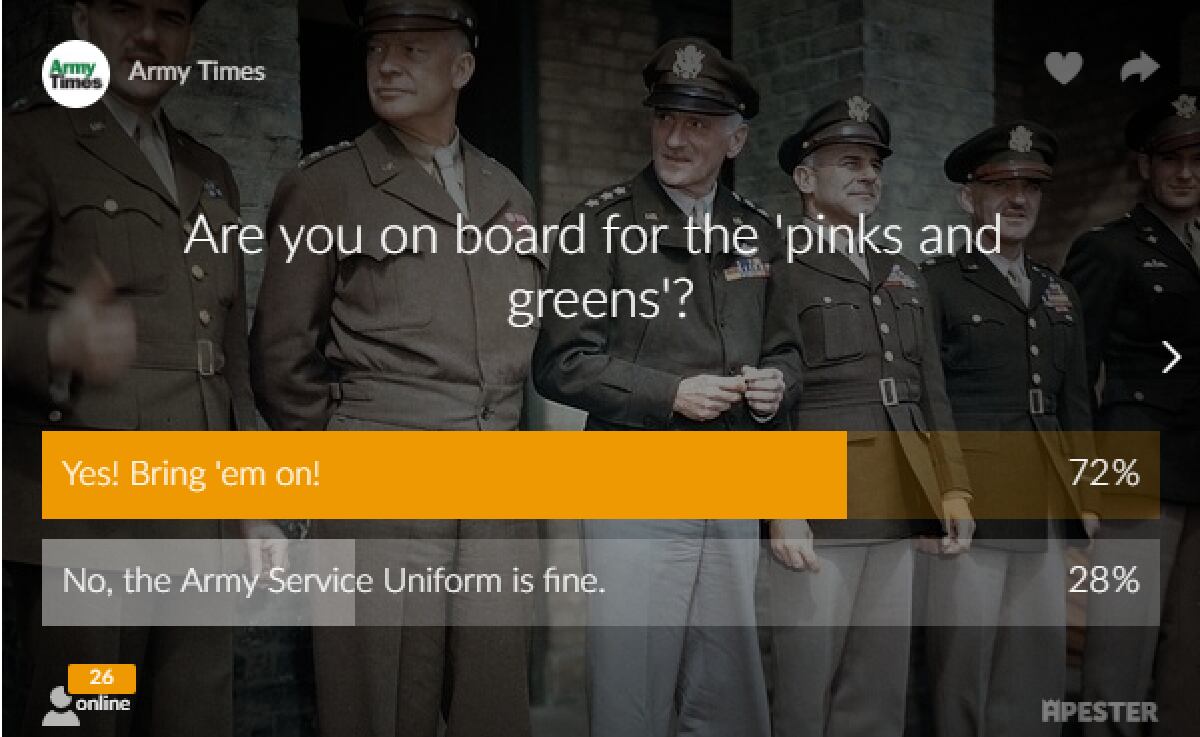Click the unfilled part of the Yes bar
This screenshot has height=737, width=1200.
tap(1003, 474)
